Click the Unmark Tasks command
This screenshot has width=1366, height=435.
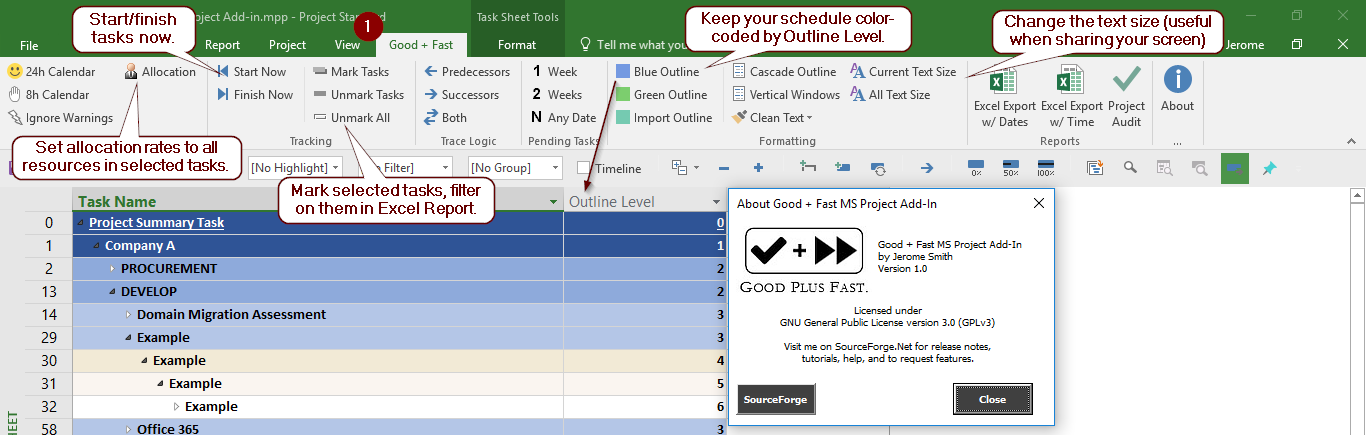click(358, 95)
